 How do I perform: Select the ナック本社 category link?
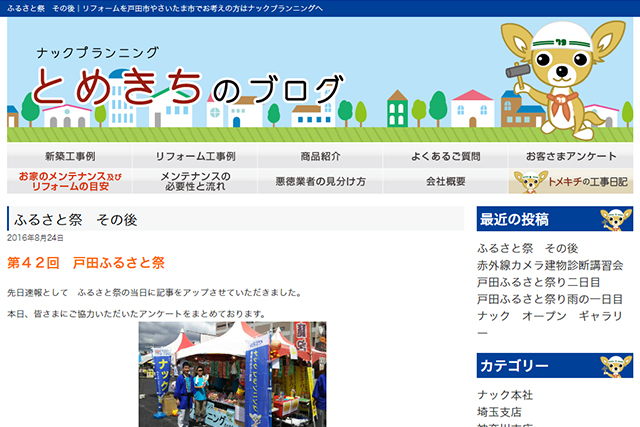(505, 395)
